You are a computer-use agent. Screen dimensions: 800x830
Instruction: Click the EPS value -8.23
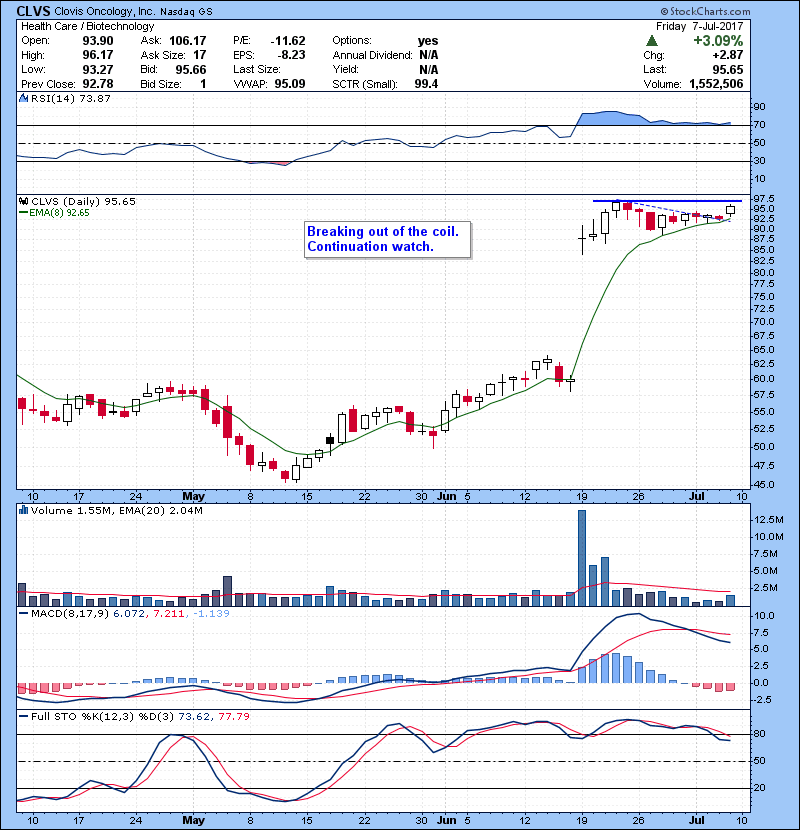tap(292, 55)
